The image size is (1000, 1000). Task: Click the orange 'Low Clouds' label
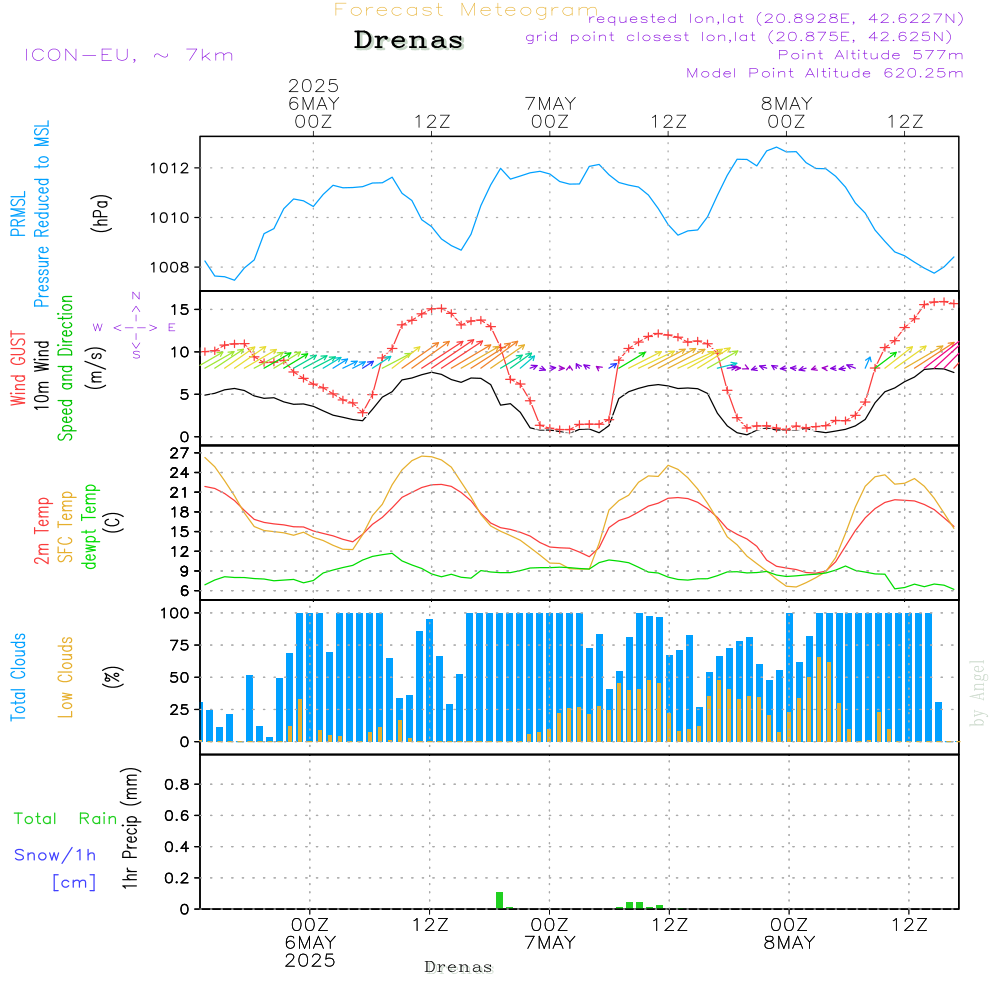[x=66, y=677]
